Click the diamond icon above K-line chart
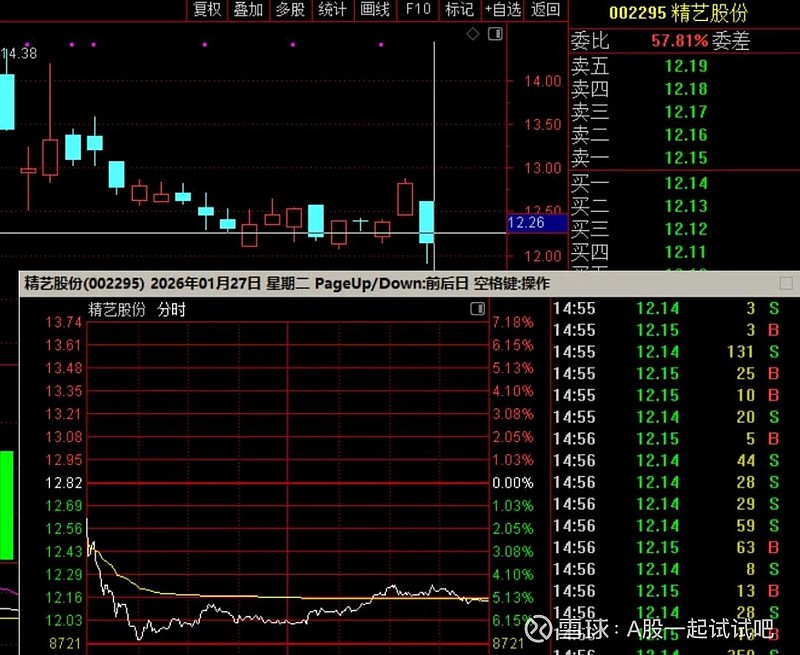800x655 pixels. [x=473, y=34]
